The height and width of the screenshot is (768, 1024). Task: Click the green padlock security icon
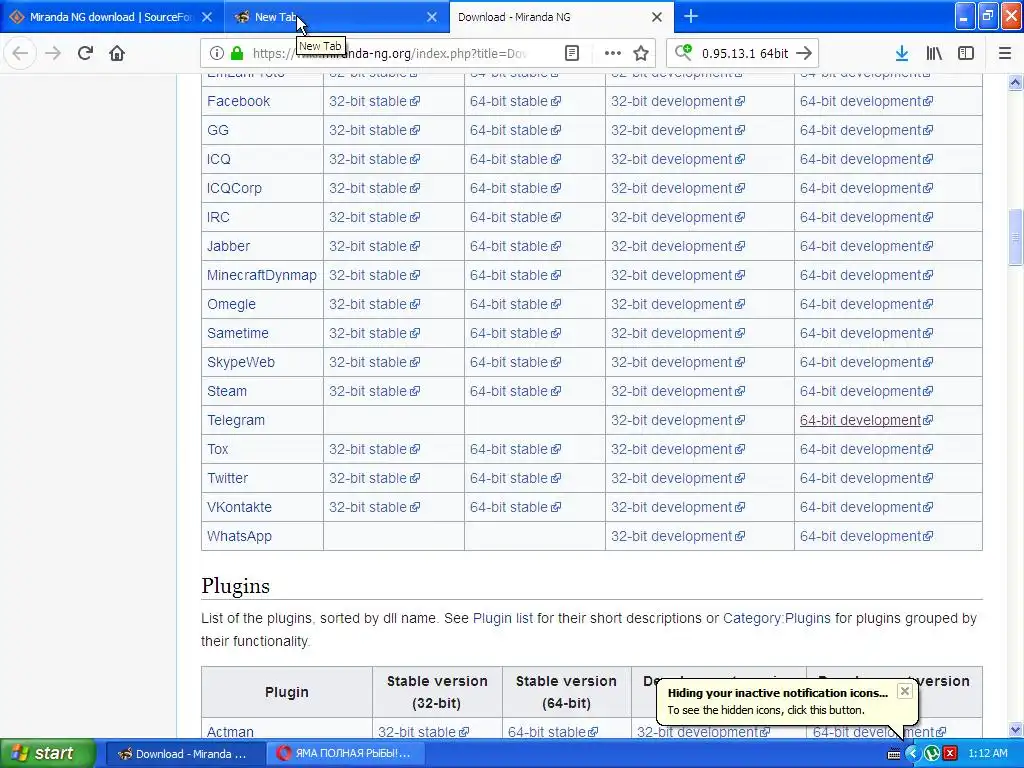[237, 53]
